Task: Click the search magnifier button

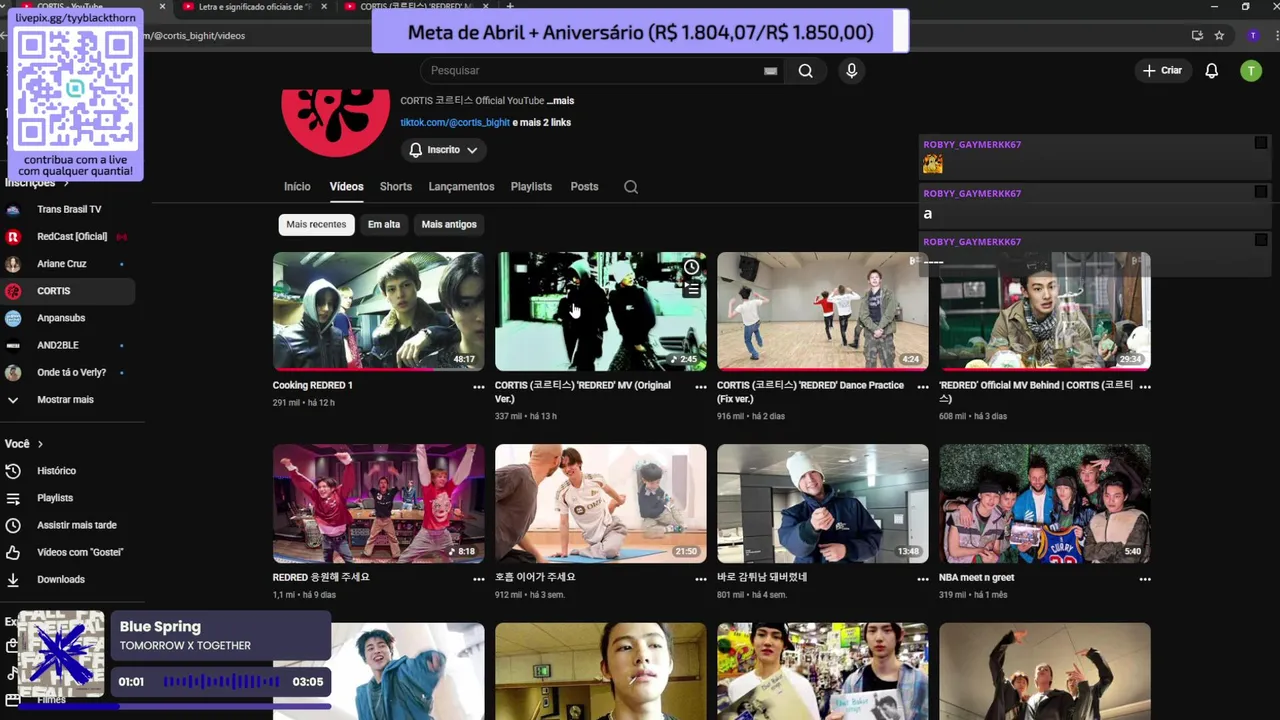Action: click(x=805, y=71)
